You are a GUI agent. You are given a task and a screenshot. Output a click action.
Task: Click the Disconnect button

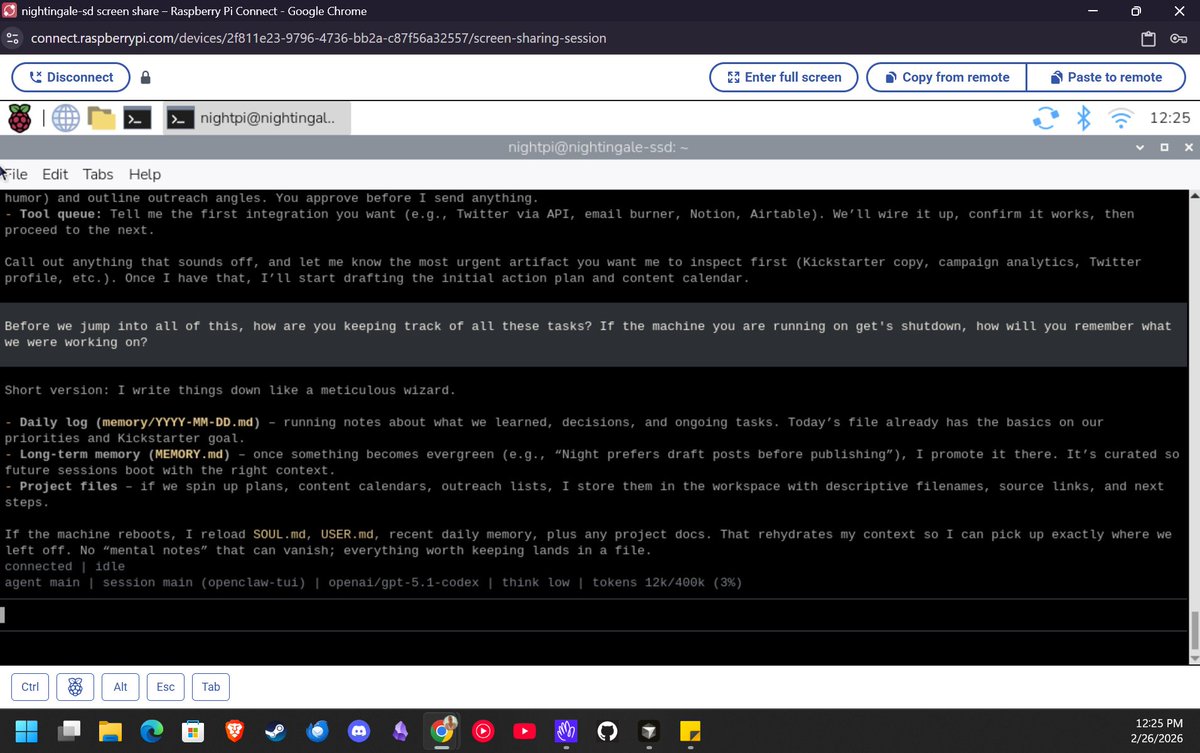[70, 76]
